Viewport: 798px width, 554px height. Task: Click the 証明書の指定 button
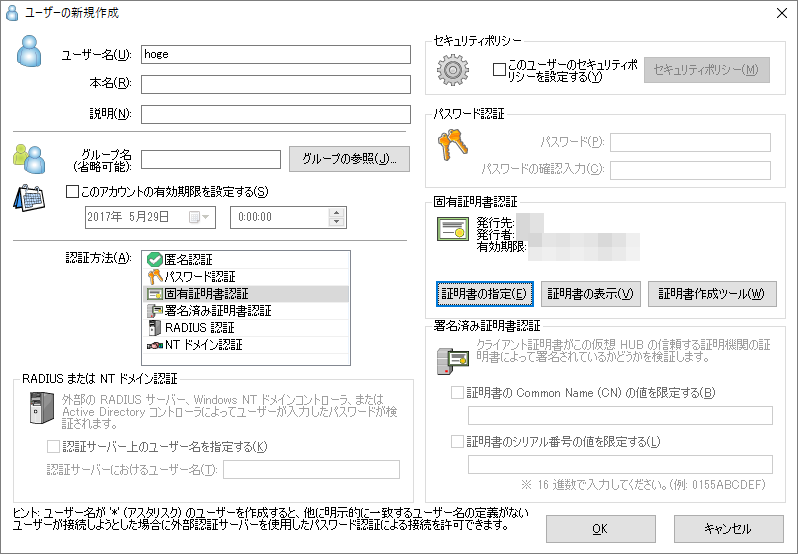coord(485,294)
